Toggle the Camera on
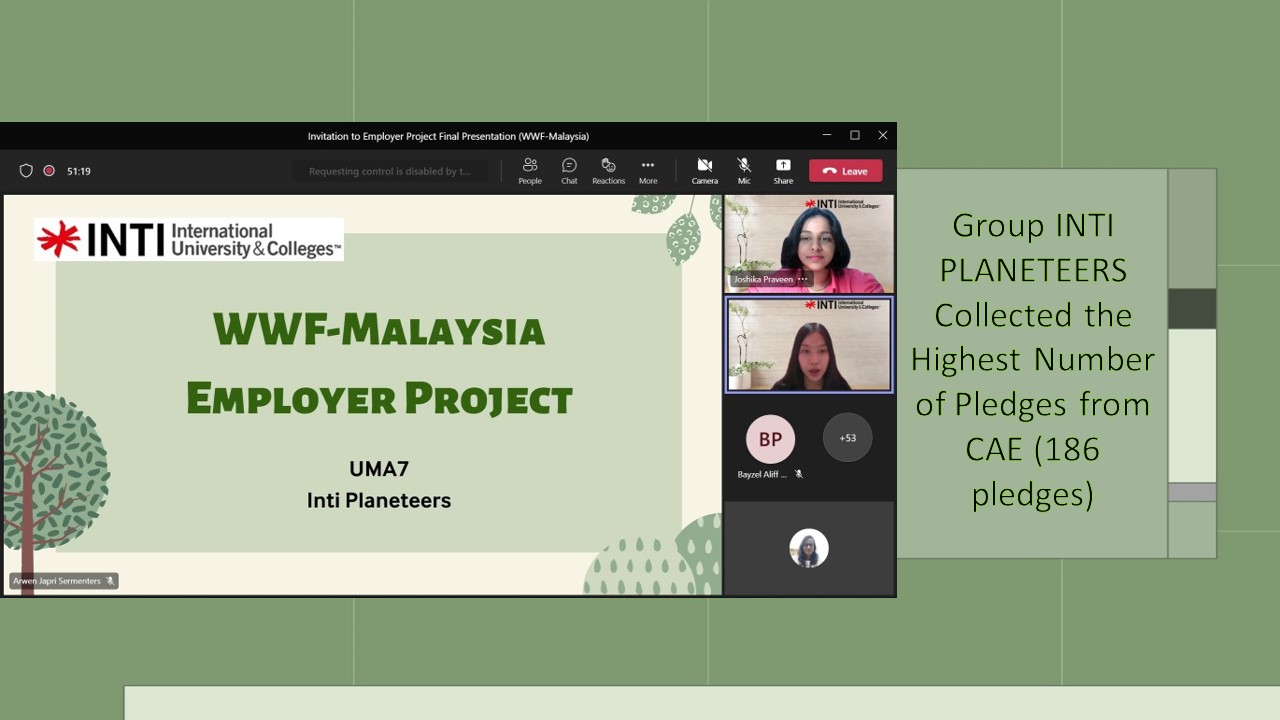The width and height of the screenshot is (1280, 720). pyautogui.click(x=705, y=171)
